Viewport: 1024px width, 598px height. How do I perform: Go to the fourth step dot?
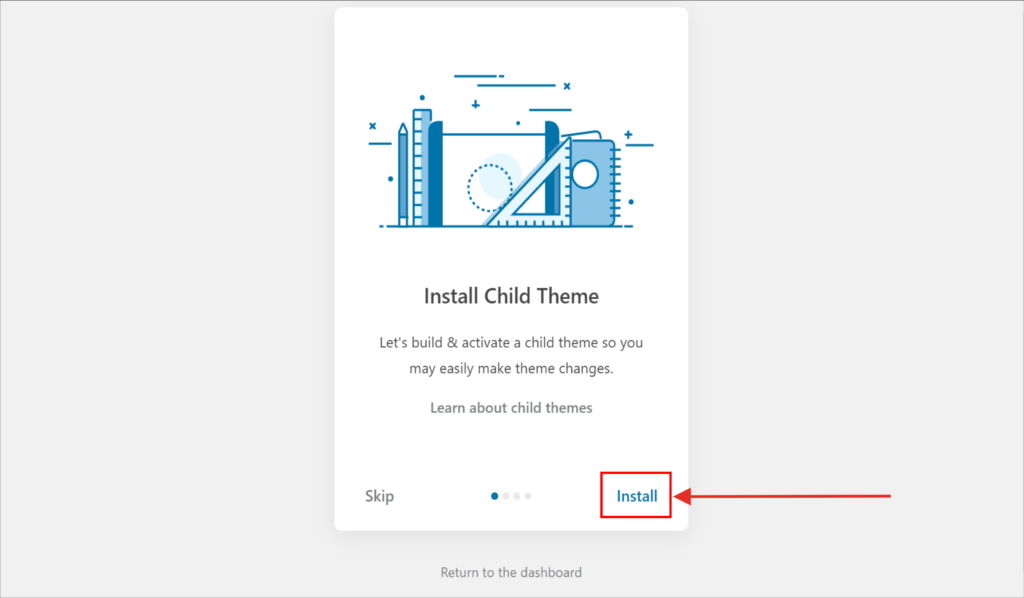point(528,496)
